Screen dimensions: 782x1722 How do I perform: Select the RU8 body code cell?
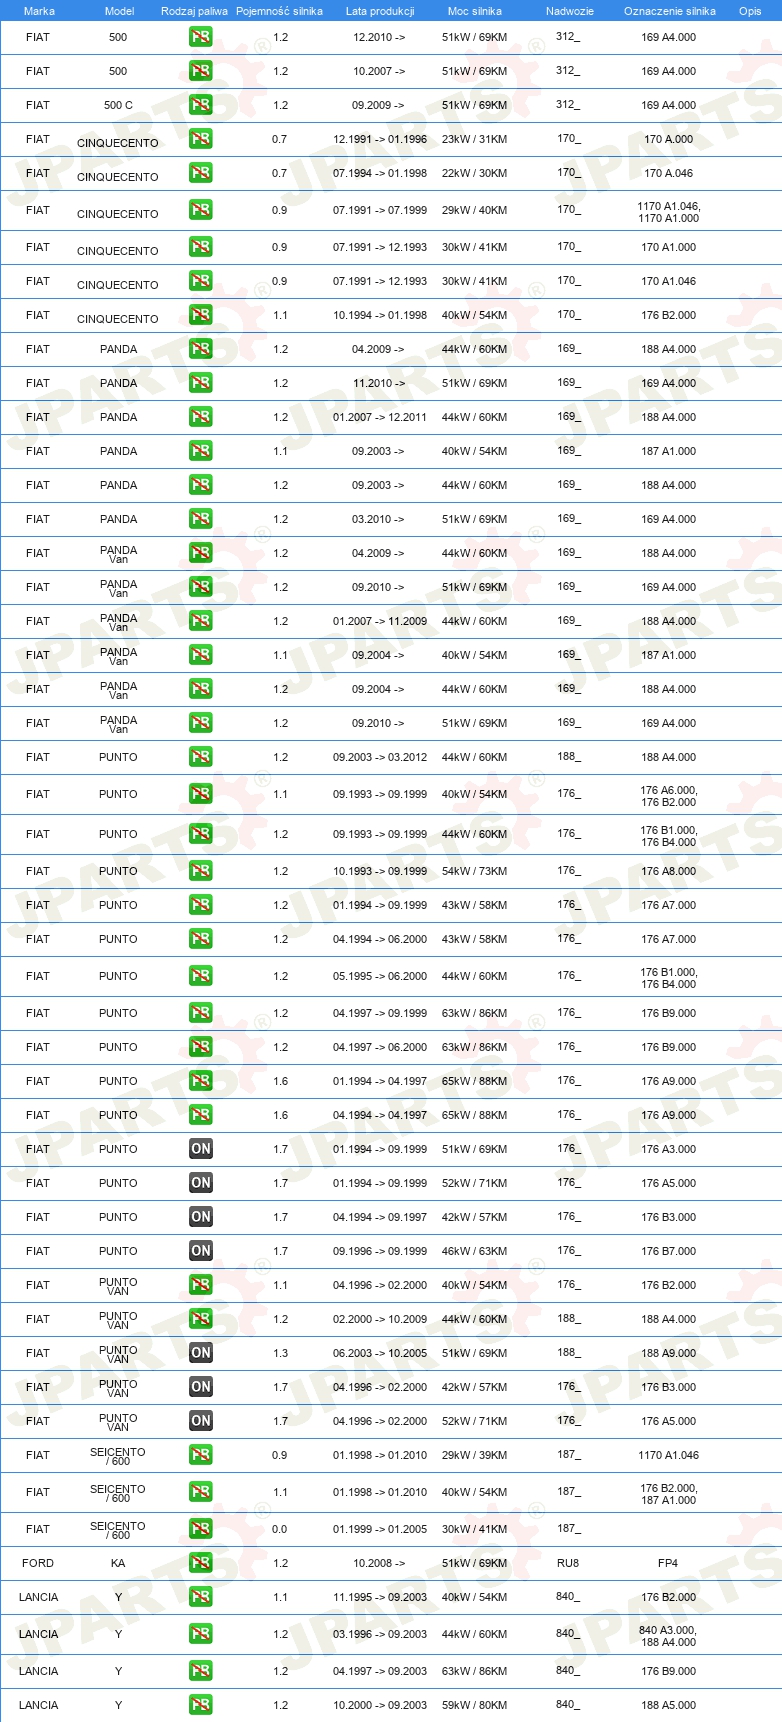coord(568,1563)
